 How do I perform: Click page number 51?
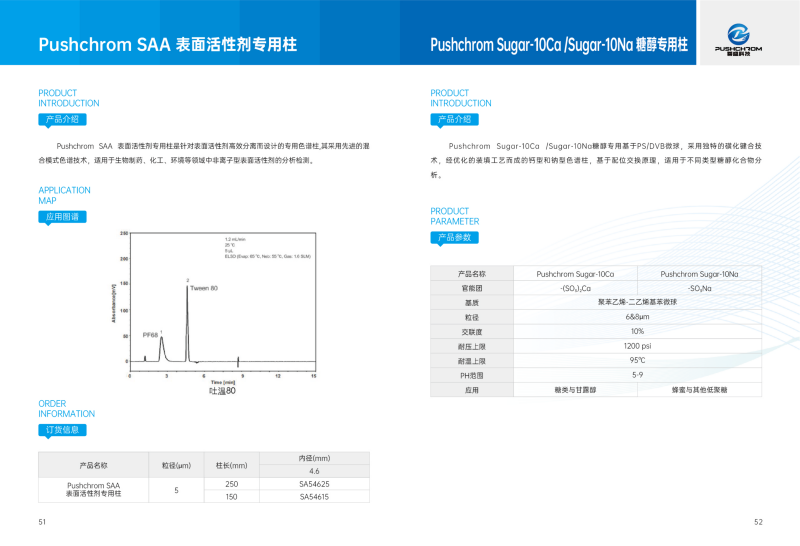pos(42,522)
